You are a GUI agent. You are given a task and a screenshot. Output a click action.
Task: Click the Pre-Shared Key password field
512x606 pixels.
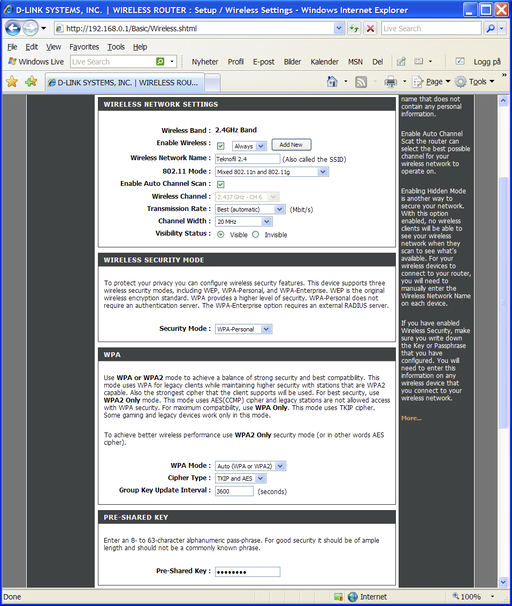tap(247, 572)
